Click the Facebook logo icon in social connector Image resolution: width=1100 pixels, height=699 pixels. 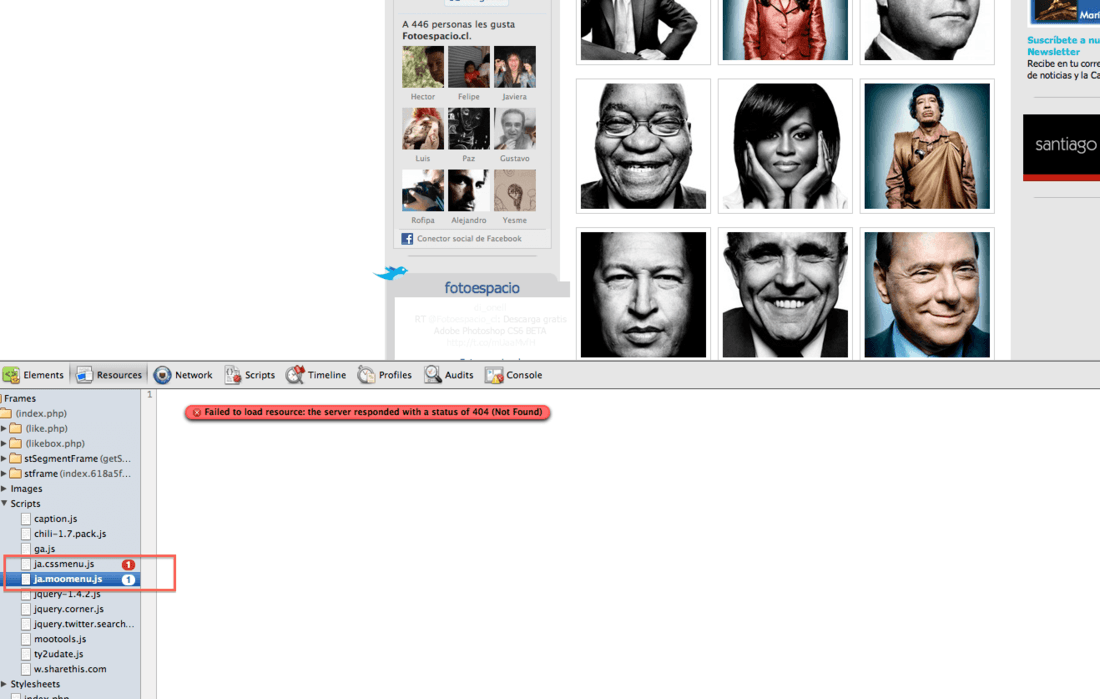407,239
